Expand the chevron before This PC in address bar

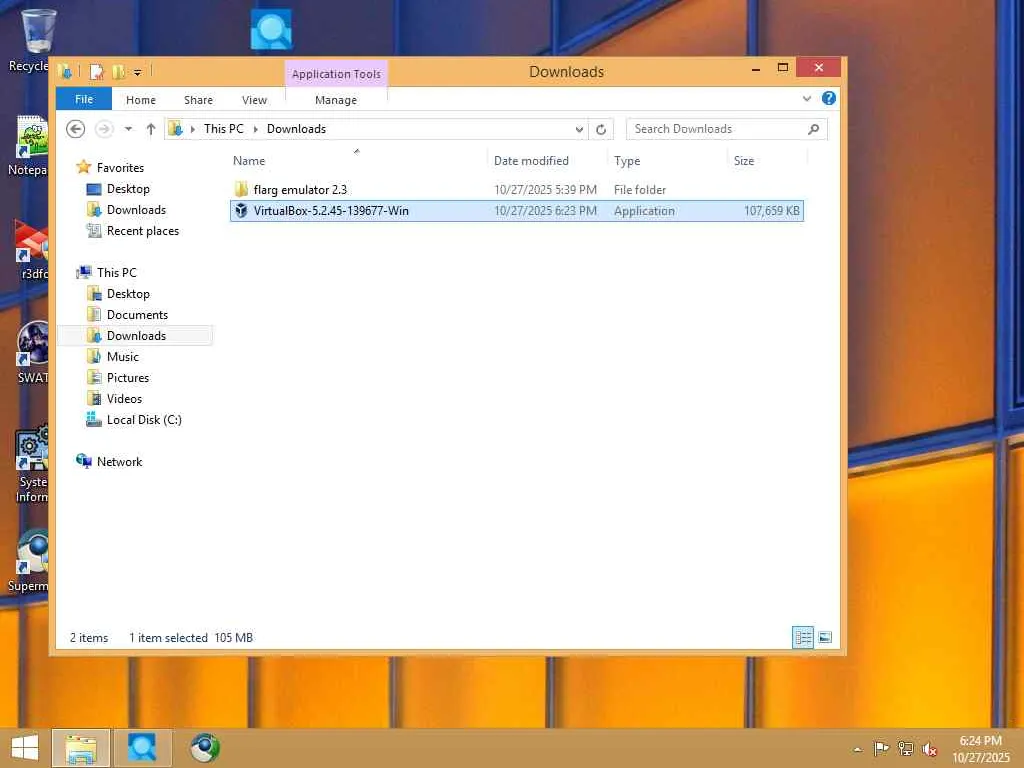point(193,129)
